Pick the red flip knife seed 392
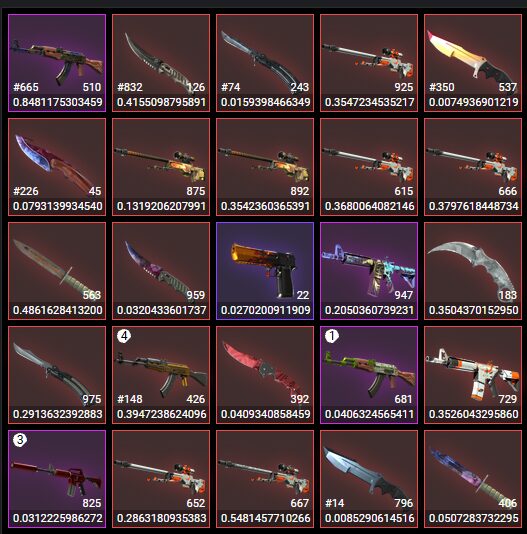 [x=265, y=375]
